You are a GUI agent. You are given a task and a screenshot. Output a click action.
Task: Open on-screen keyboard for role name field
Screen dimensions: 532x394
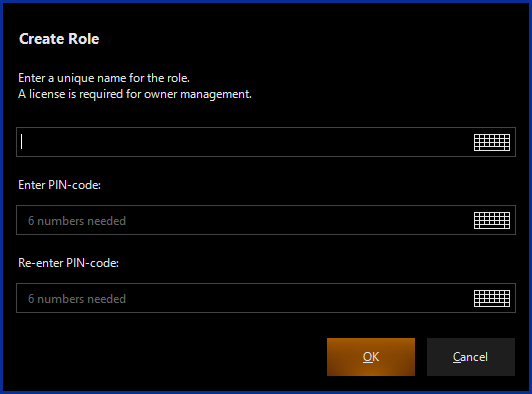tap(492, 142)
